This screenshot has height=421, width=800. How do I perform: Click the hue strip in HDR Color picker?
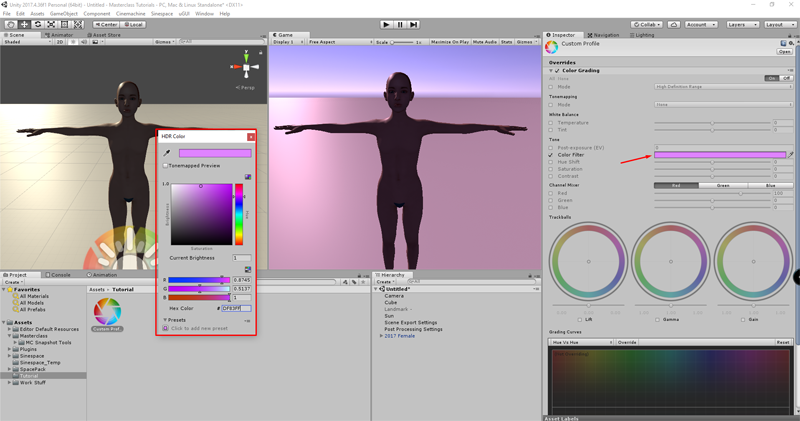(239, 214)
